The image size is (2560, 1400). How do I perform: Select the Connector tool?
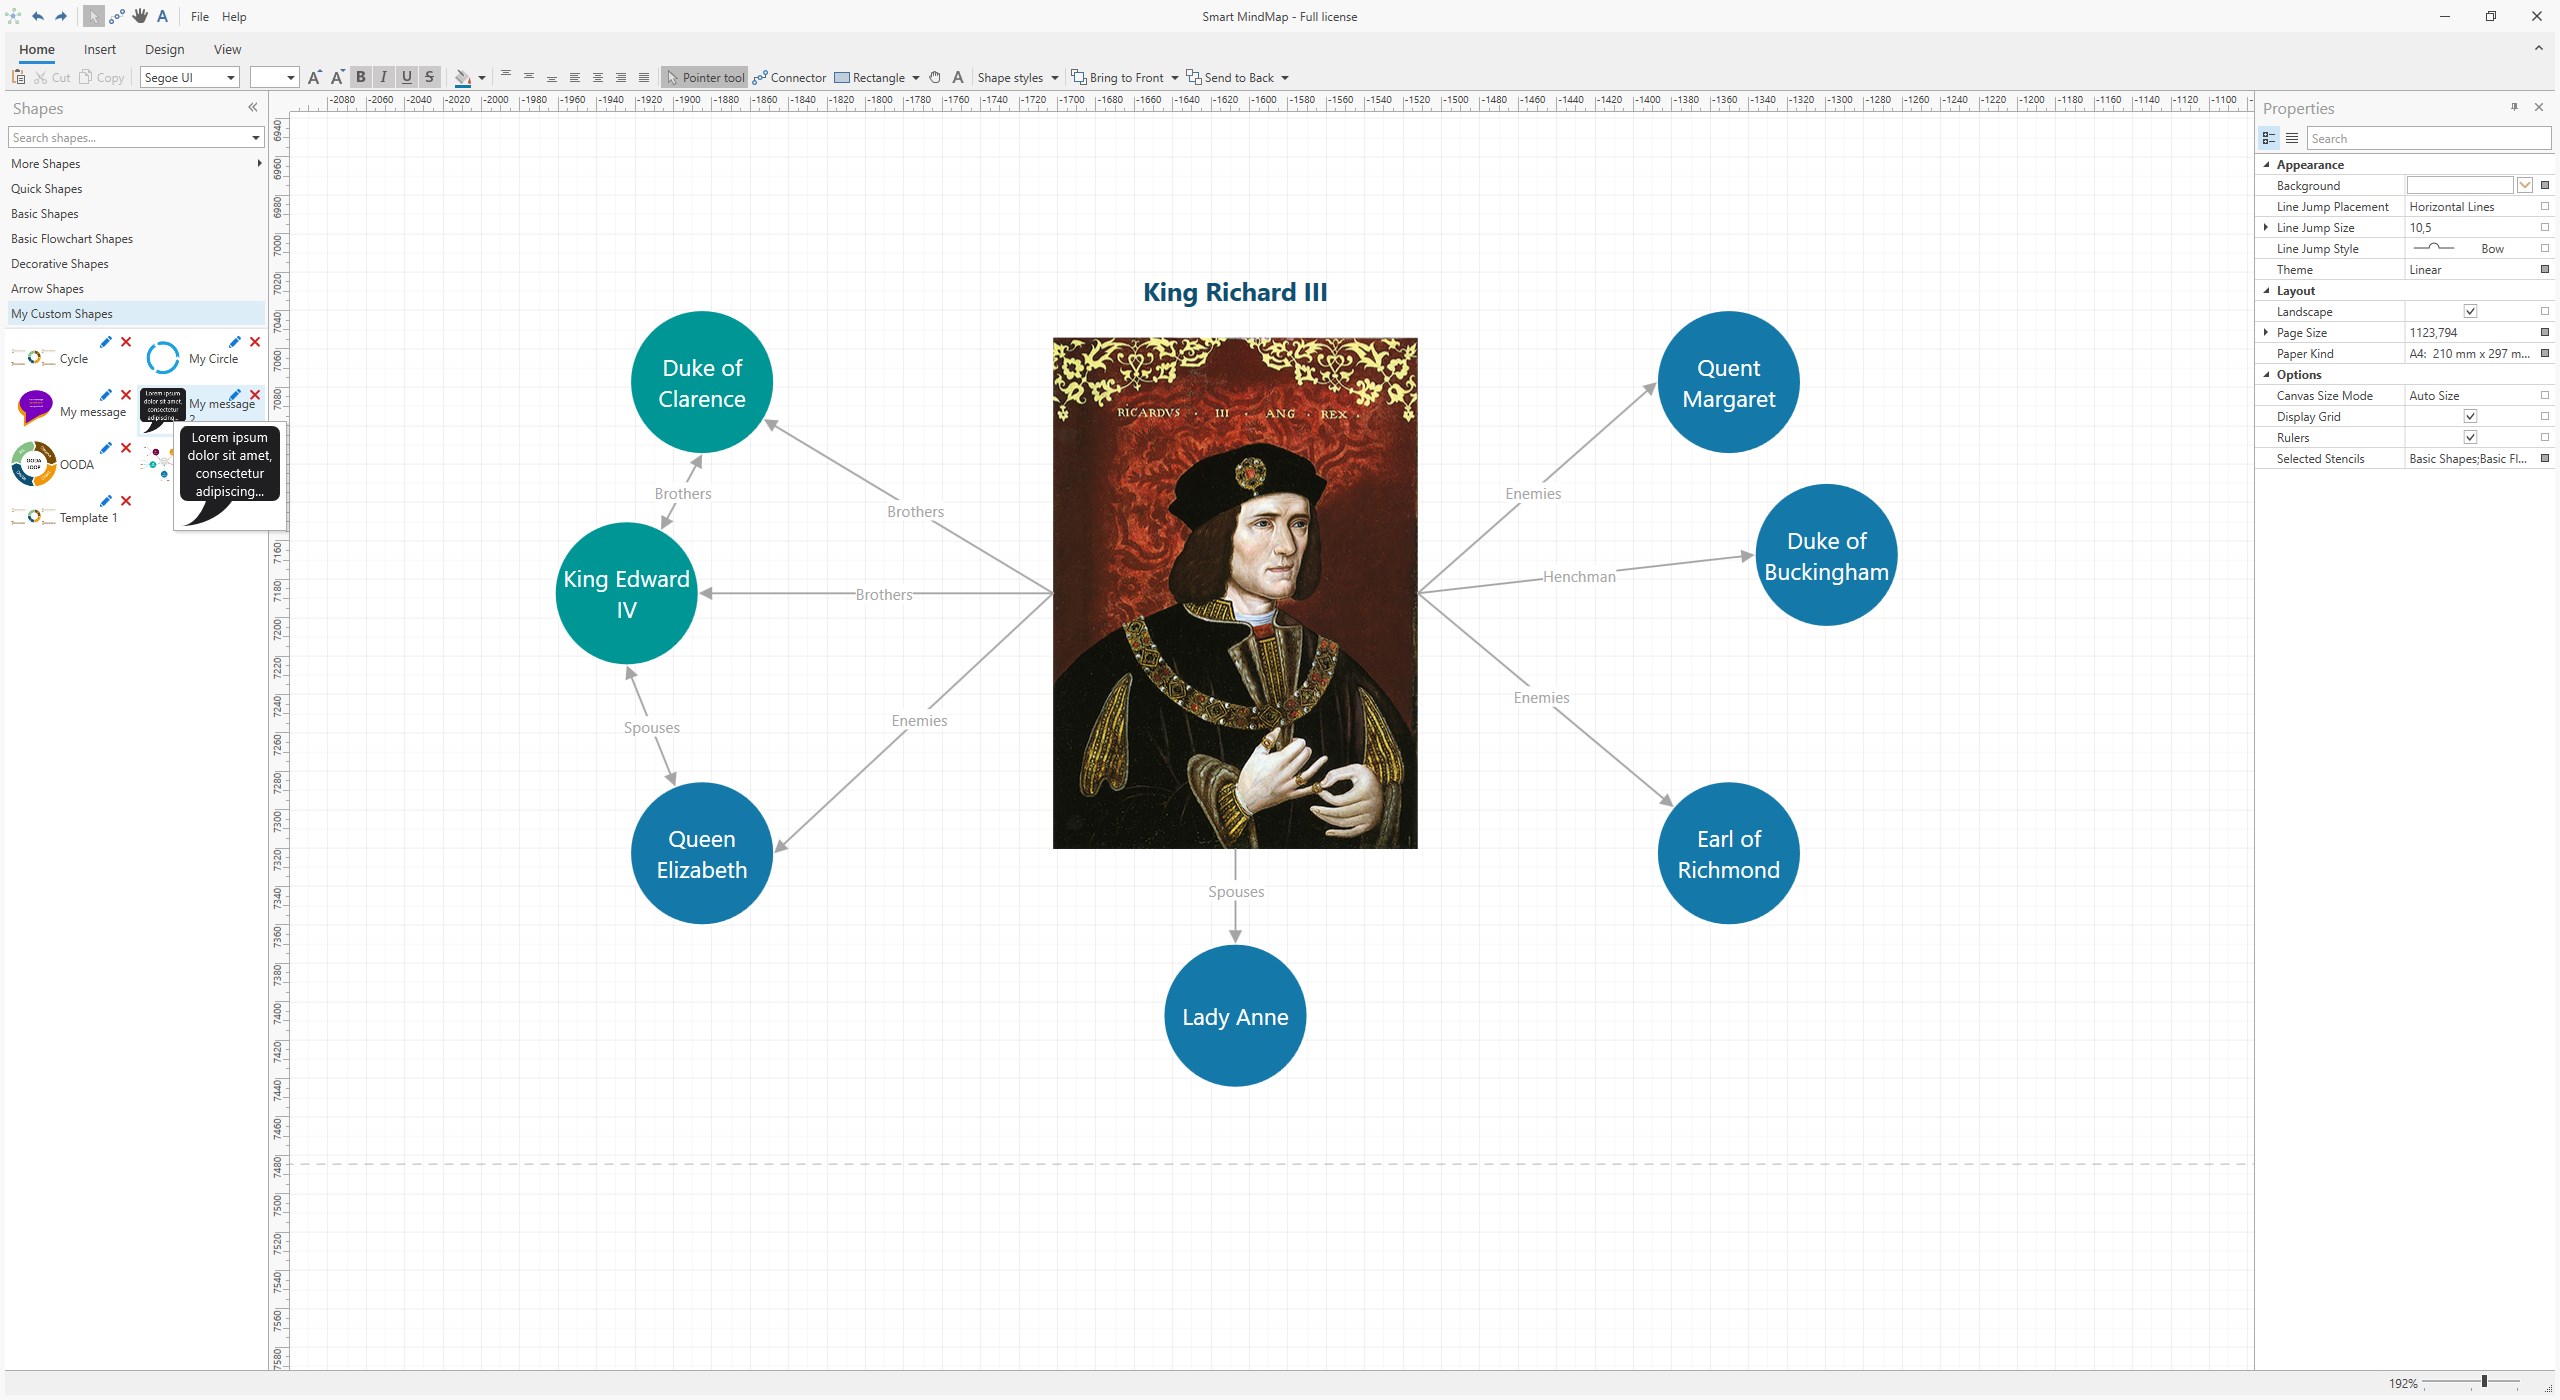click(790, 77)
